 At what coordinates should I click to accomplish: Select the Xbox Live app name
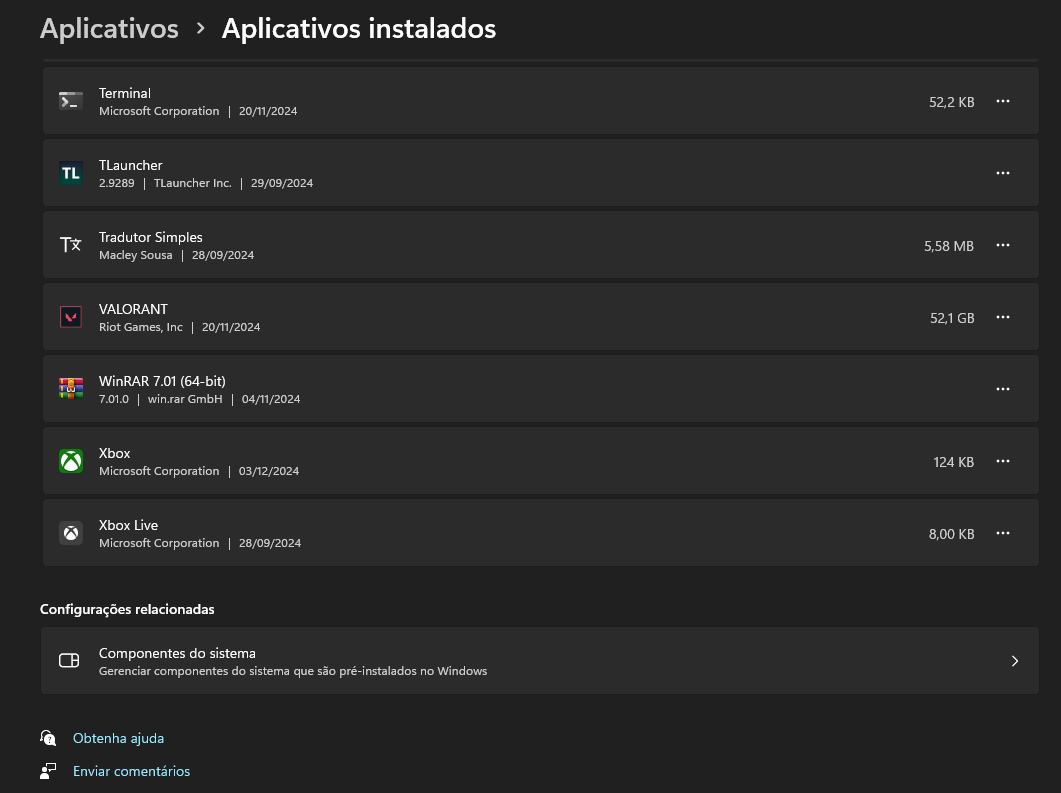129,525
